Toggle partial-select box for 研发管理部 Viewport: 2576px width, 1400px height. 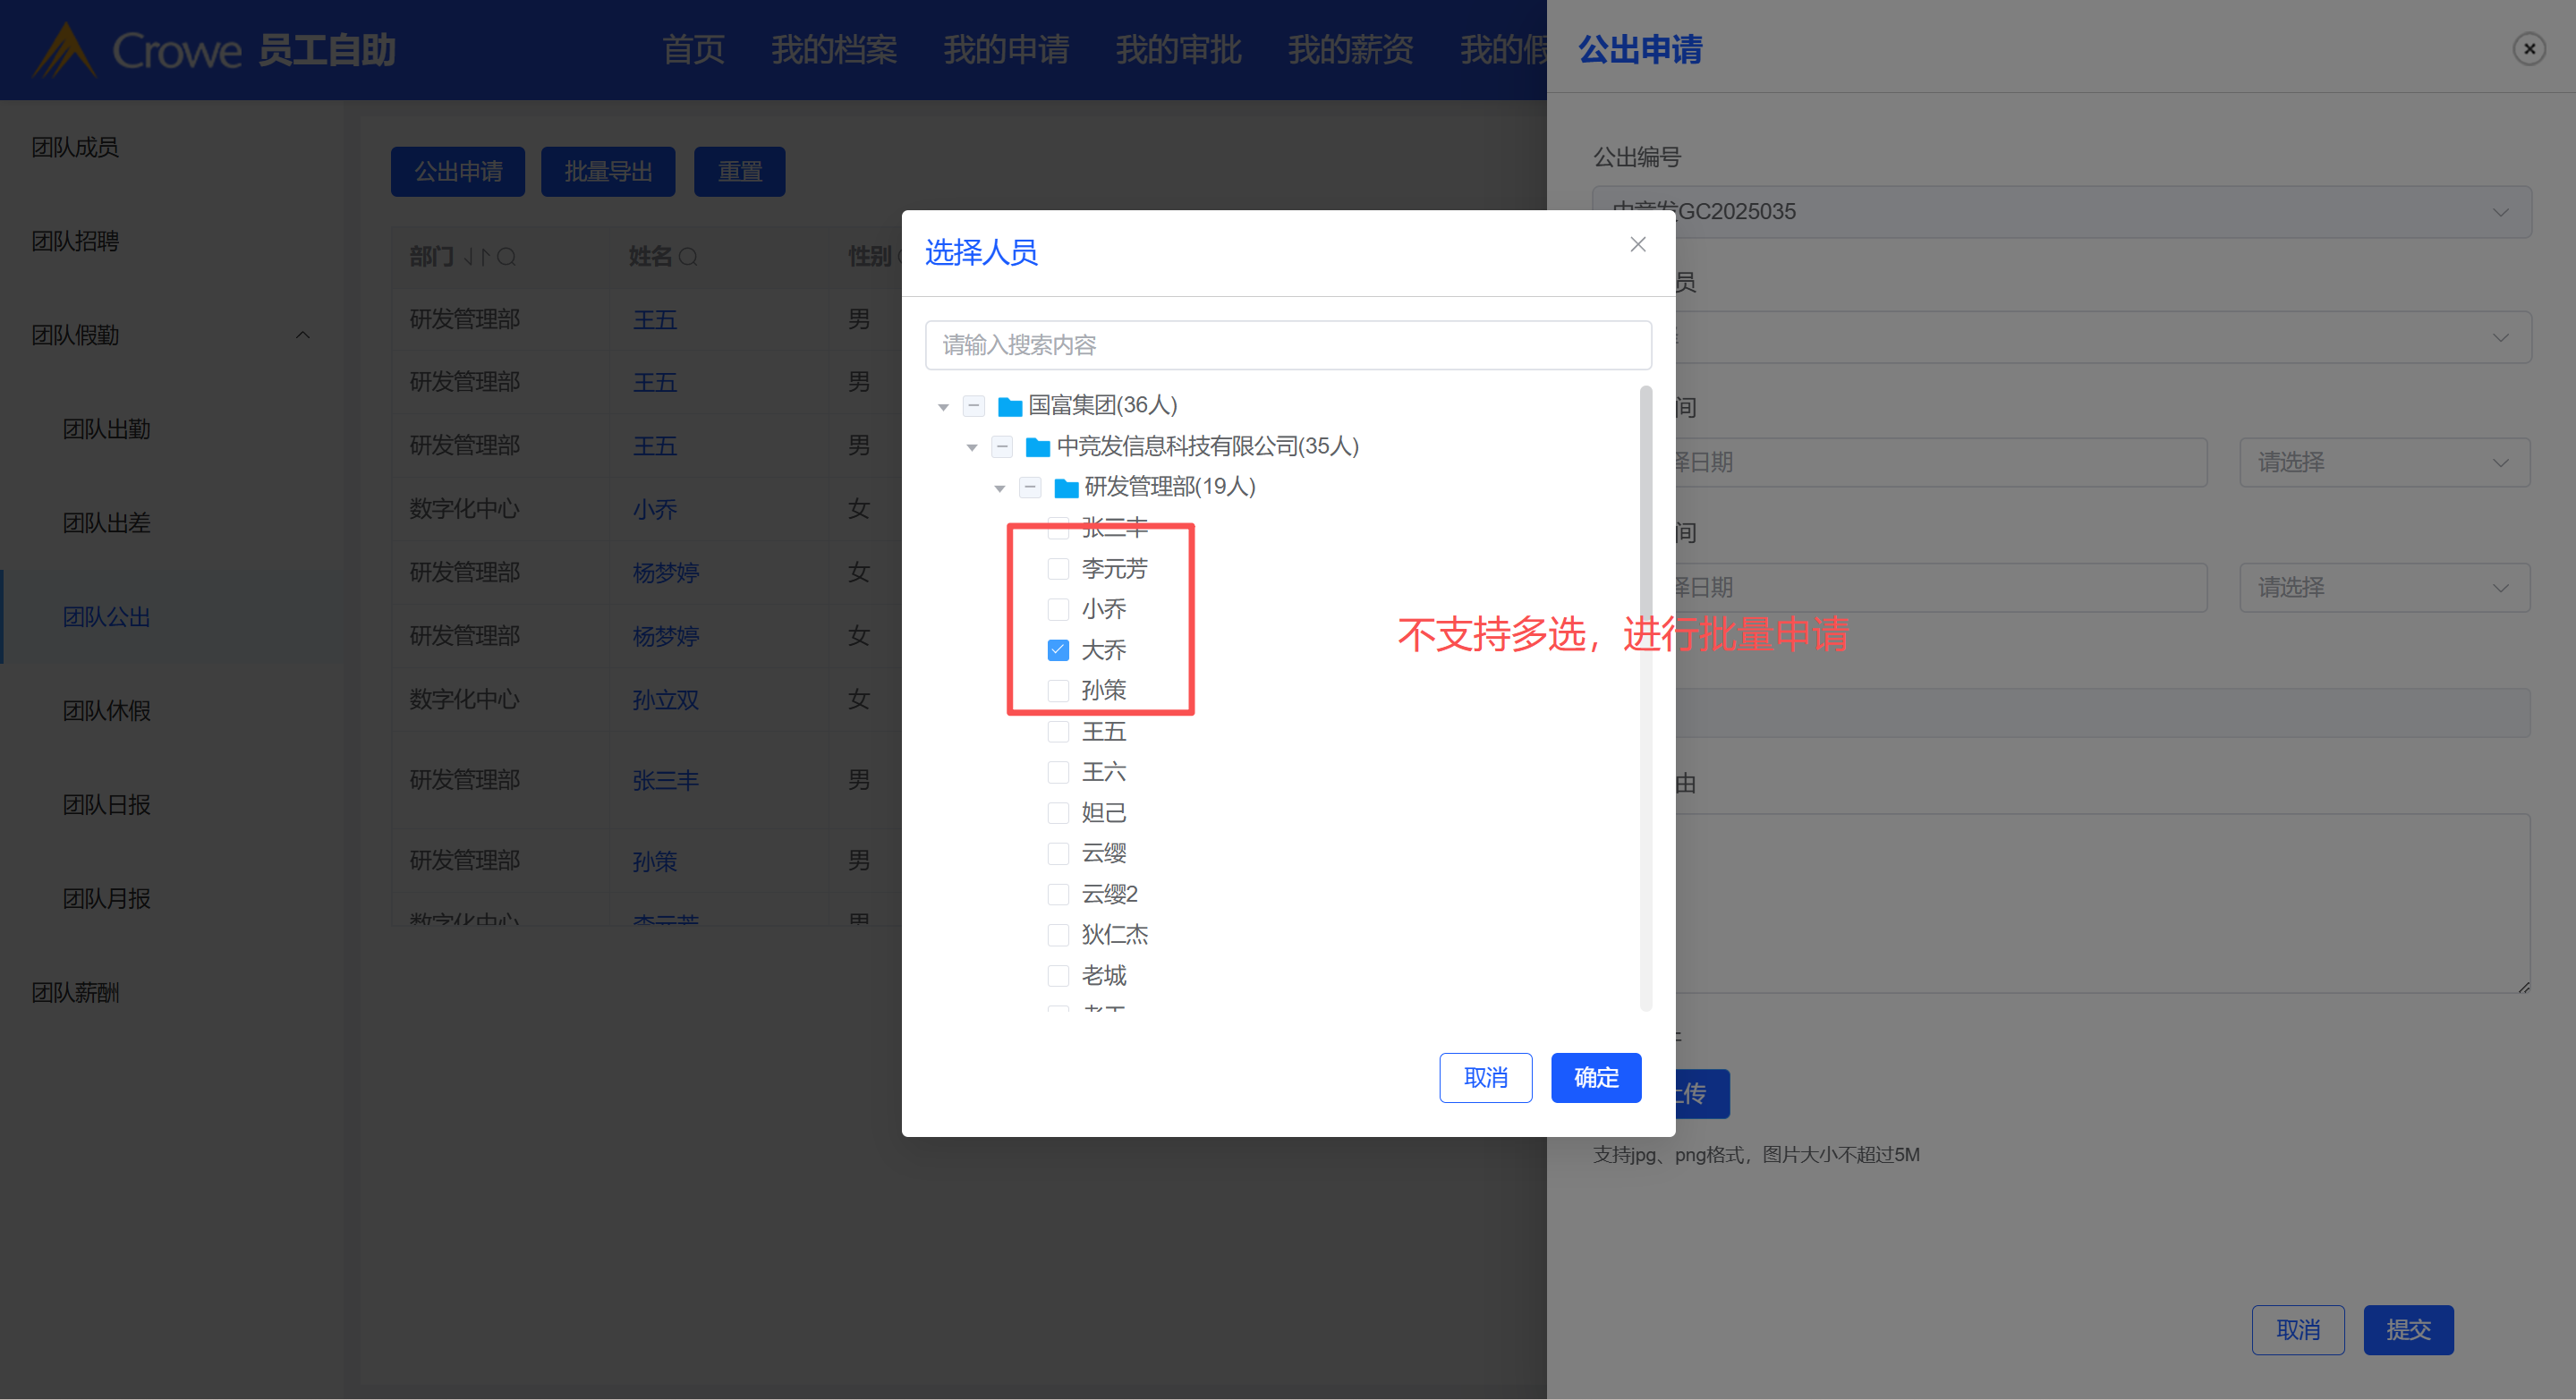1029,488
